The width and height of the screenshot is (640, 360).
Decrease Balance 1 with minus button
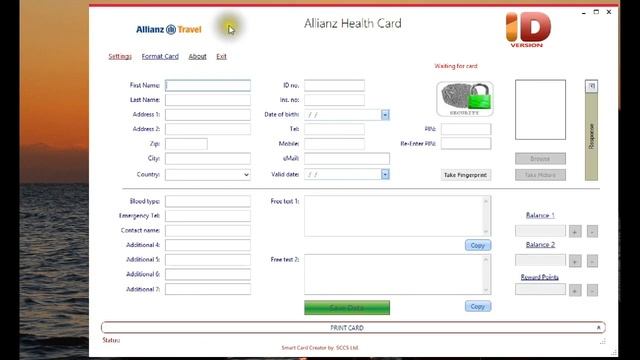point(592,231)
